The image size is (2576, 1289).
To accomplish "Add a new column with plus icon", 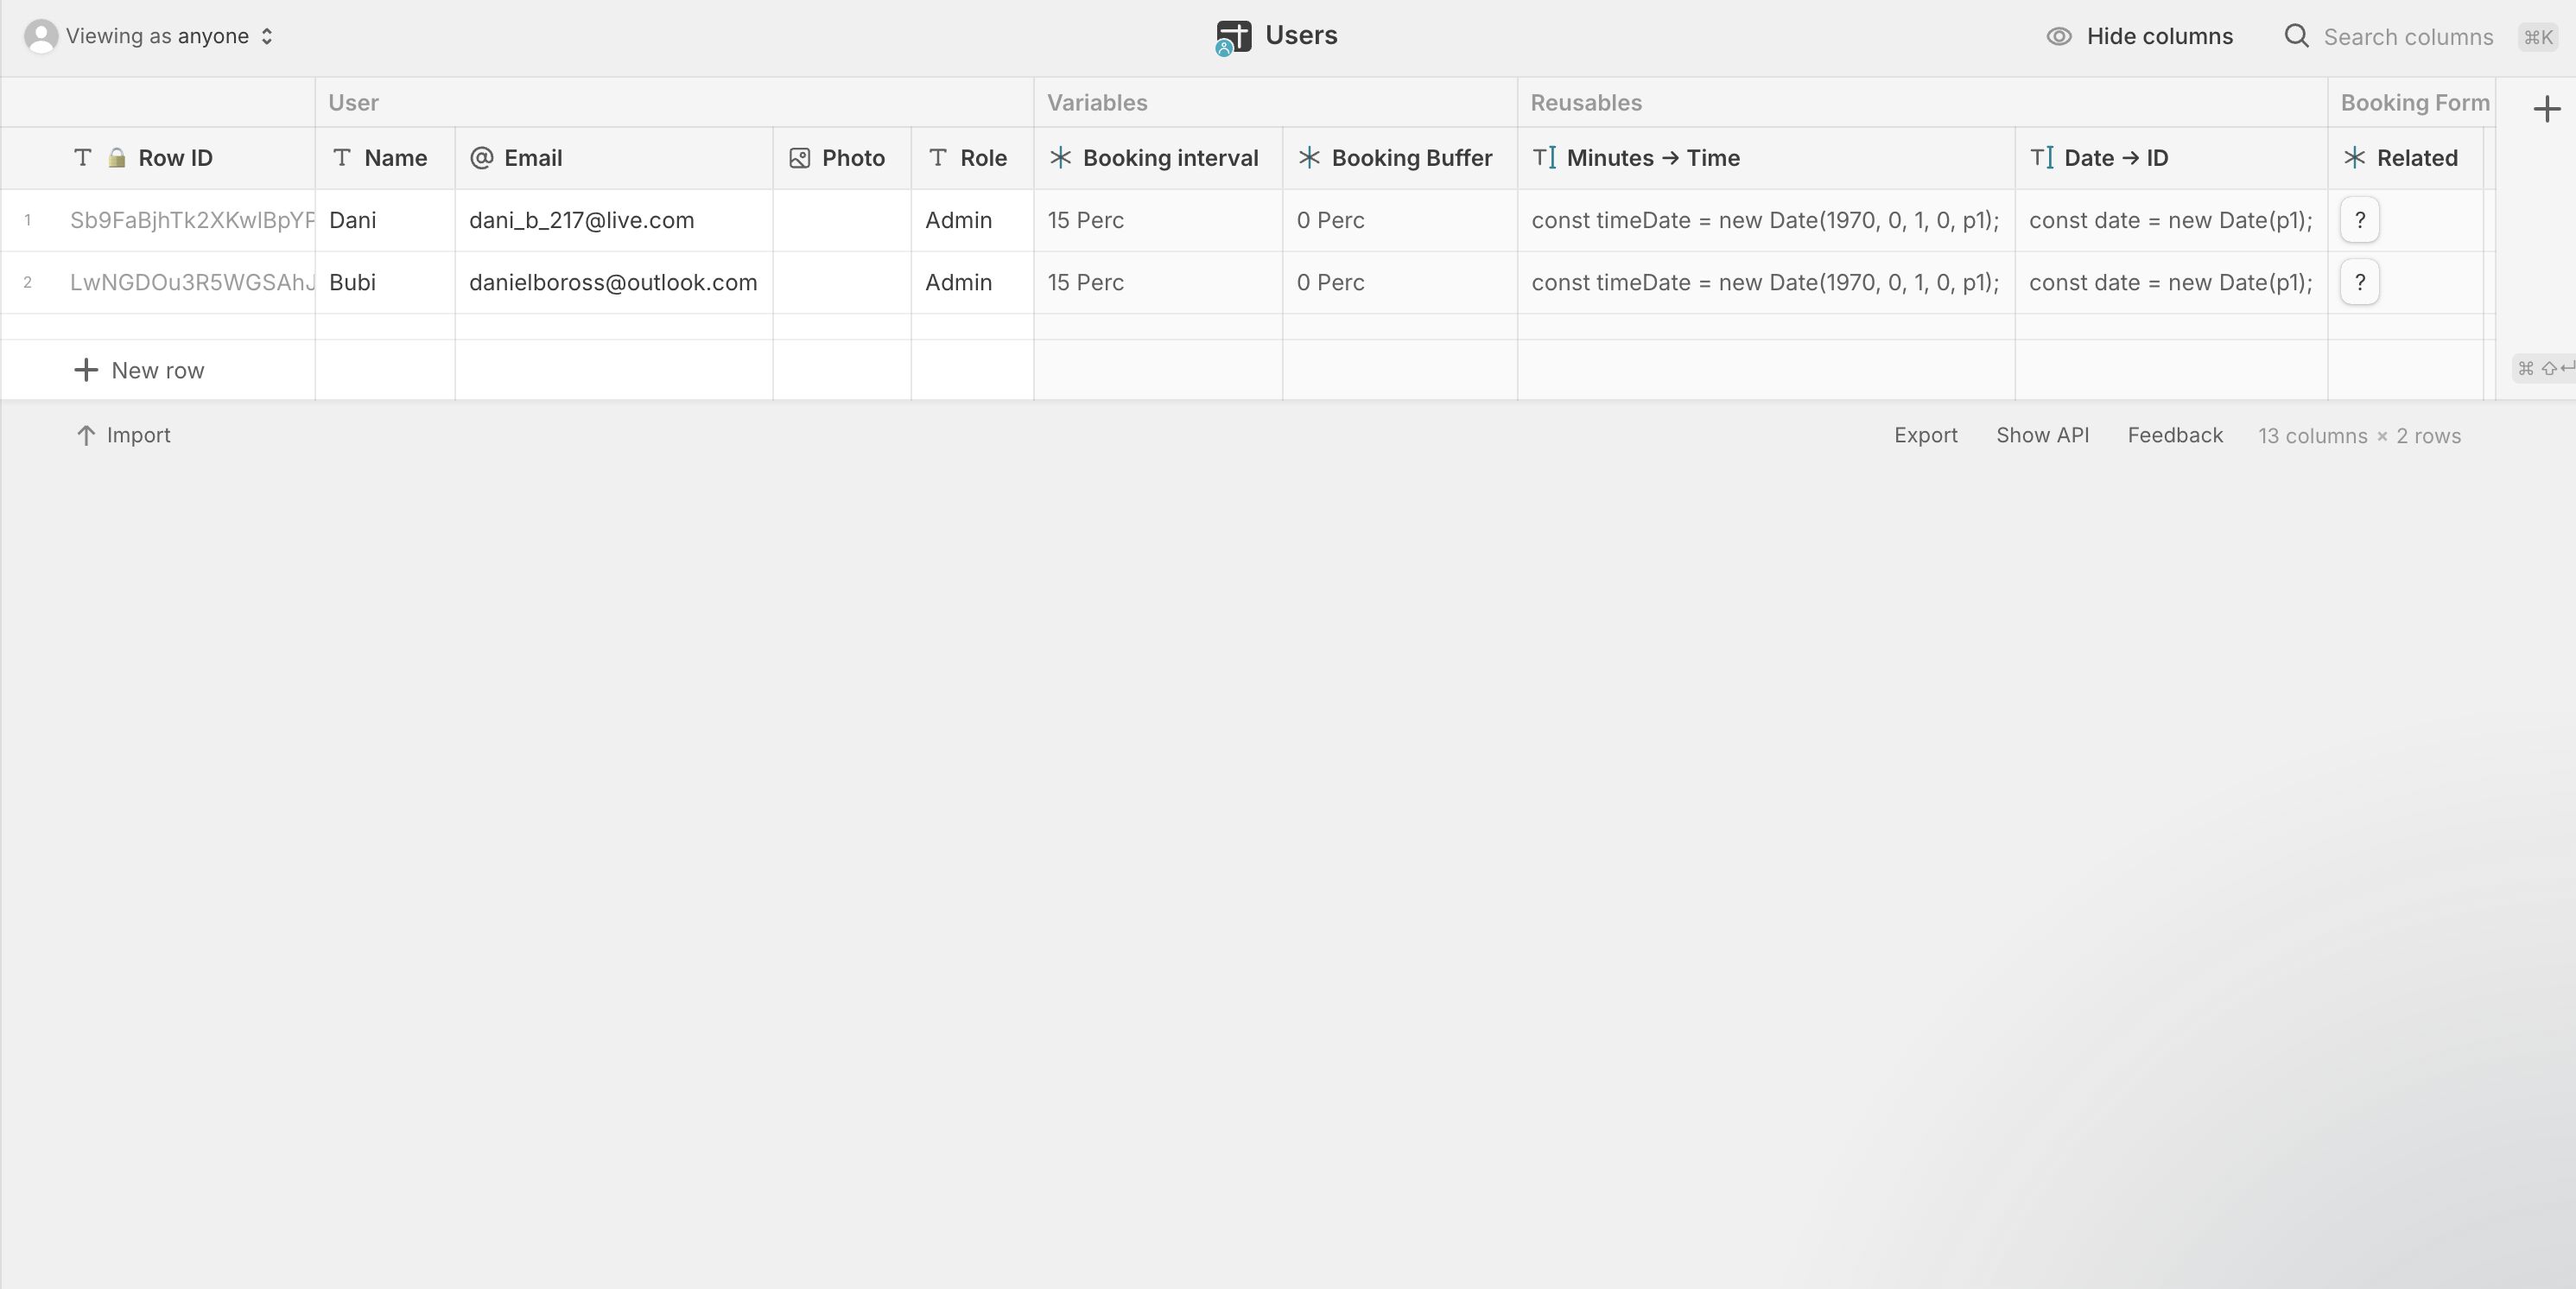I will (x=2547, y=109).
